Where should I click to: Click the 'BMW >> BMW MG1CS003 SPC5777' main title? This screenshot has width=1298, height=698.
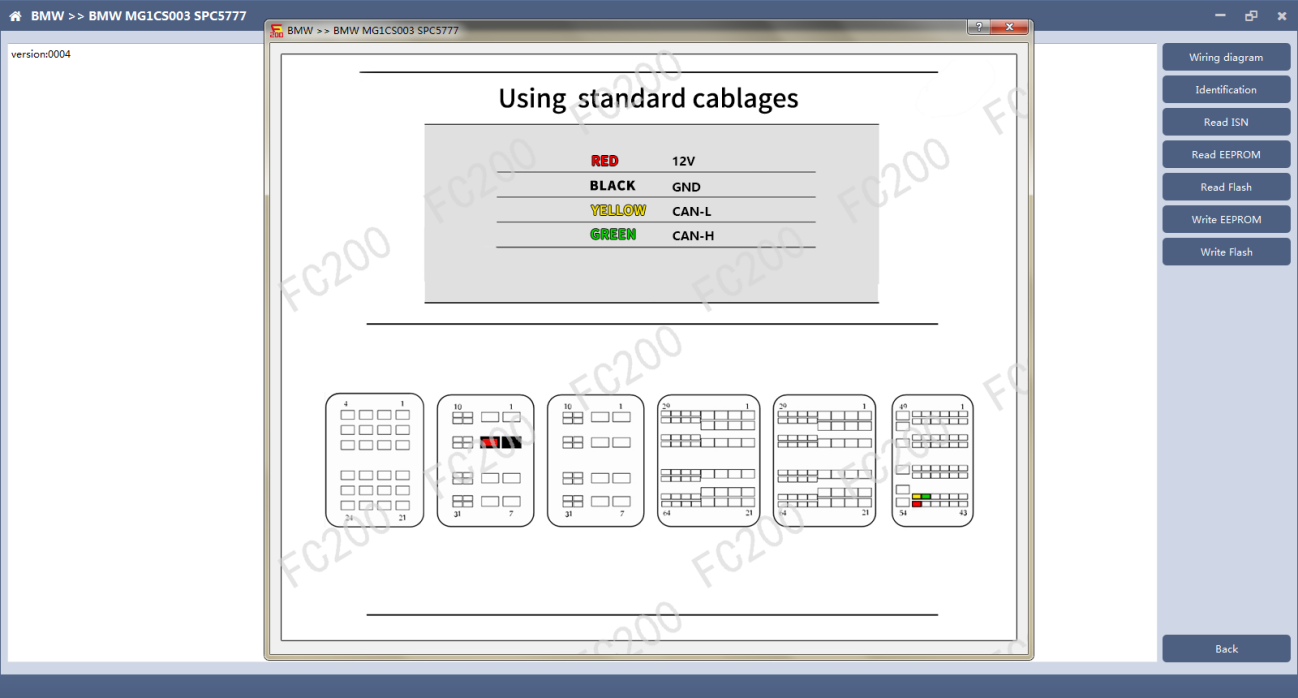click(139, 16)
